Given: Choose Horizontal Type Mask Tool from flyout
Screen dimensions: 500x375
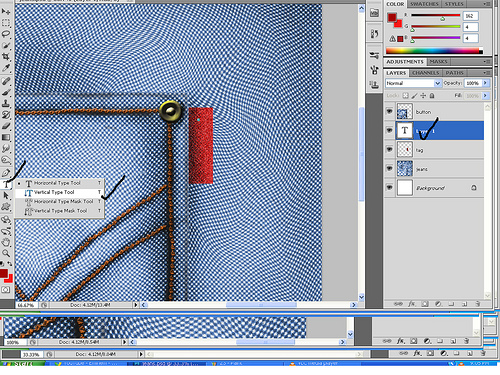Looking at the screenshot, I should (60, 202).
